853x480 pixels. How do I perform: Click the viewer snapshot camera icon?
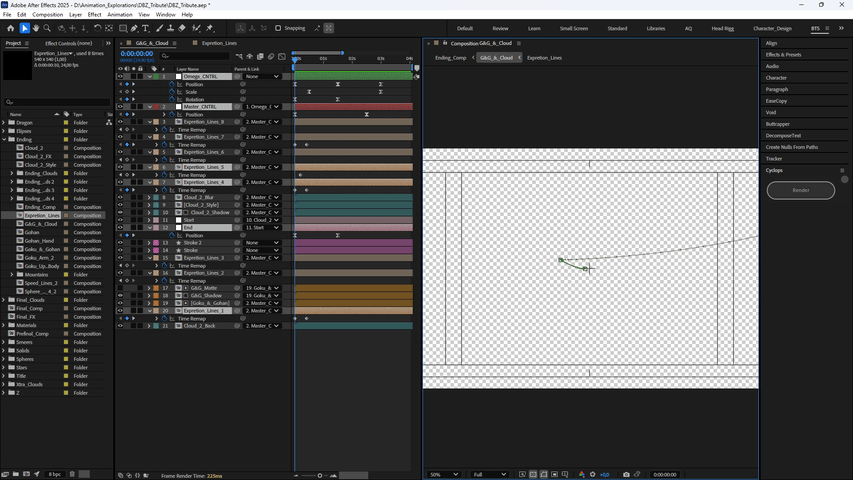tap(626, 475)
